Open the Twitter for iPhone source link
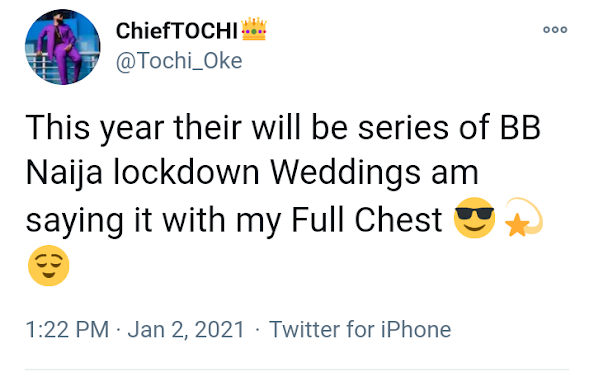The image size is (594, 377). [360, 329]
